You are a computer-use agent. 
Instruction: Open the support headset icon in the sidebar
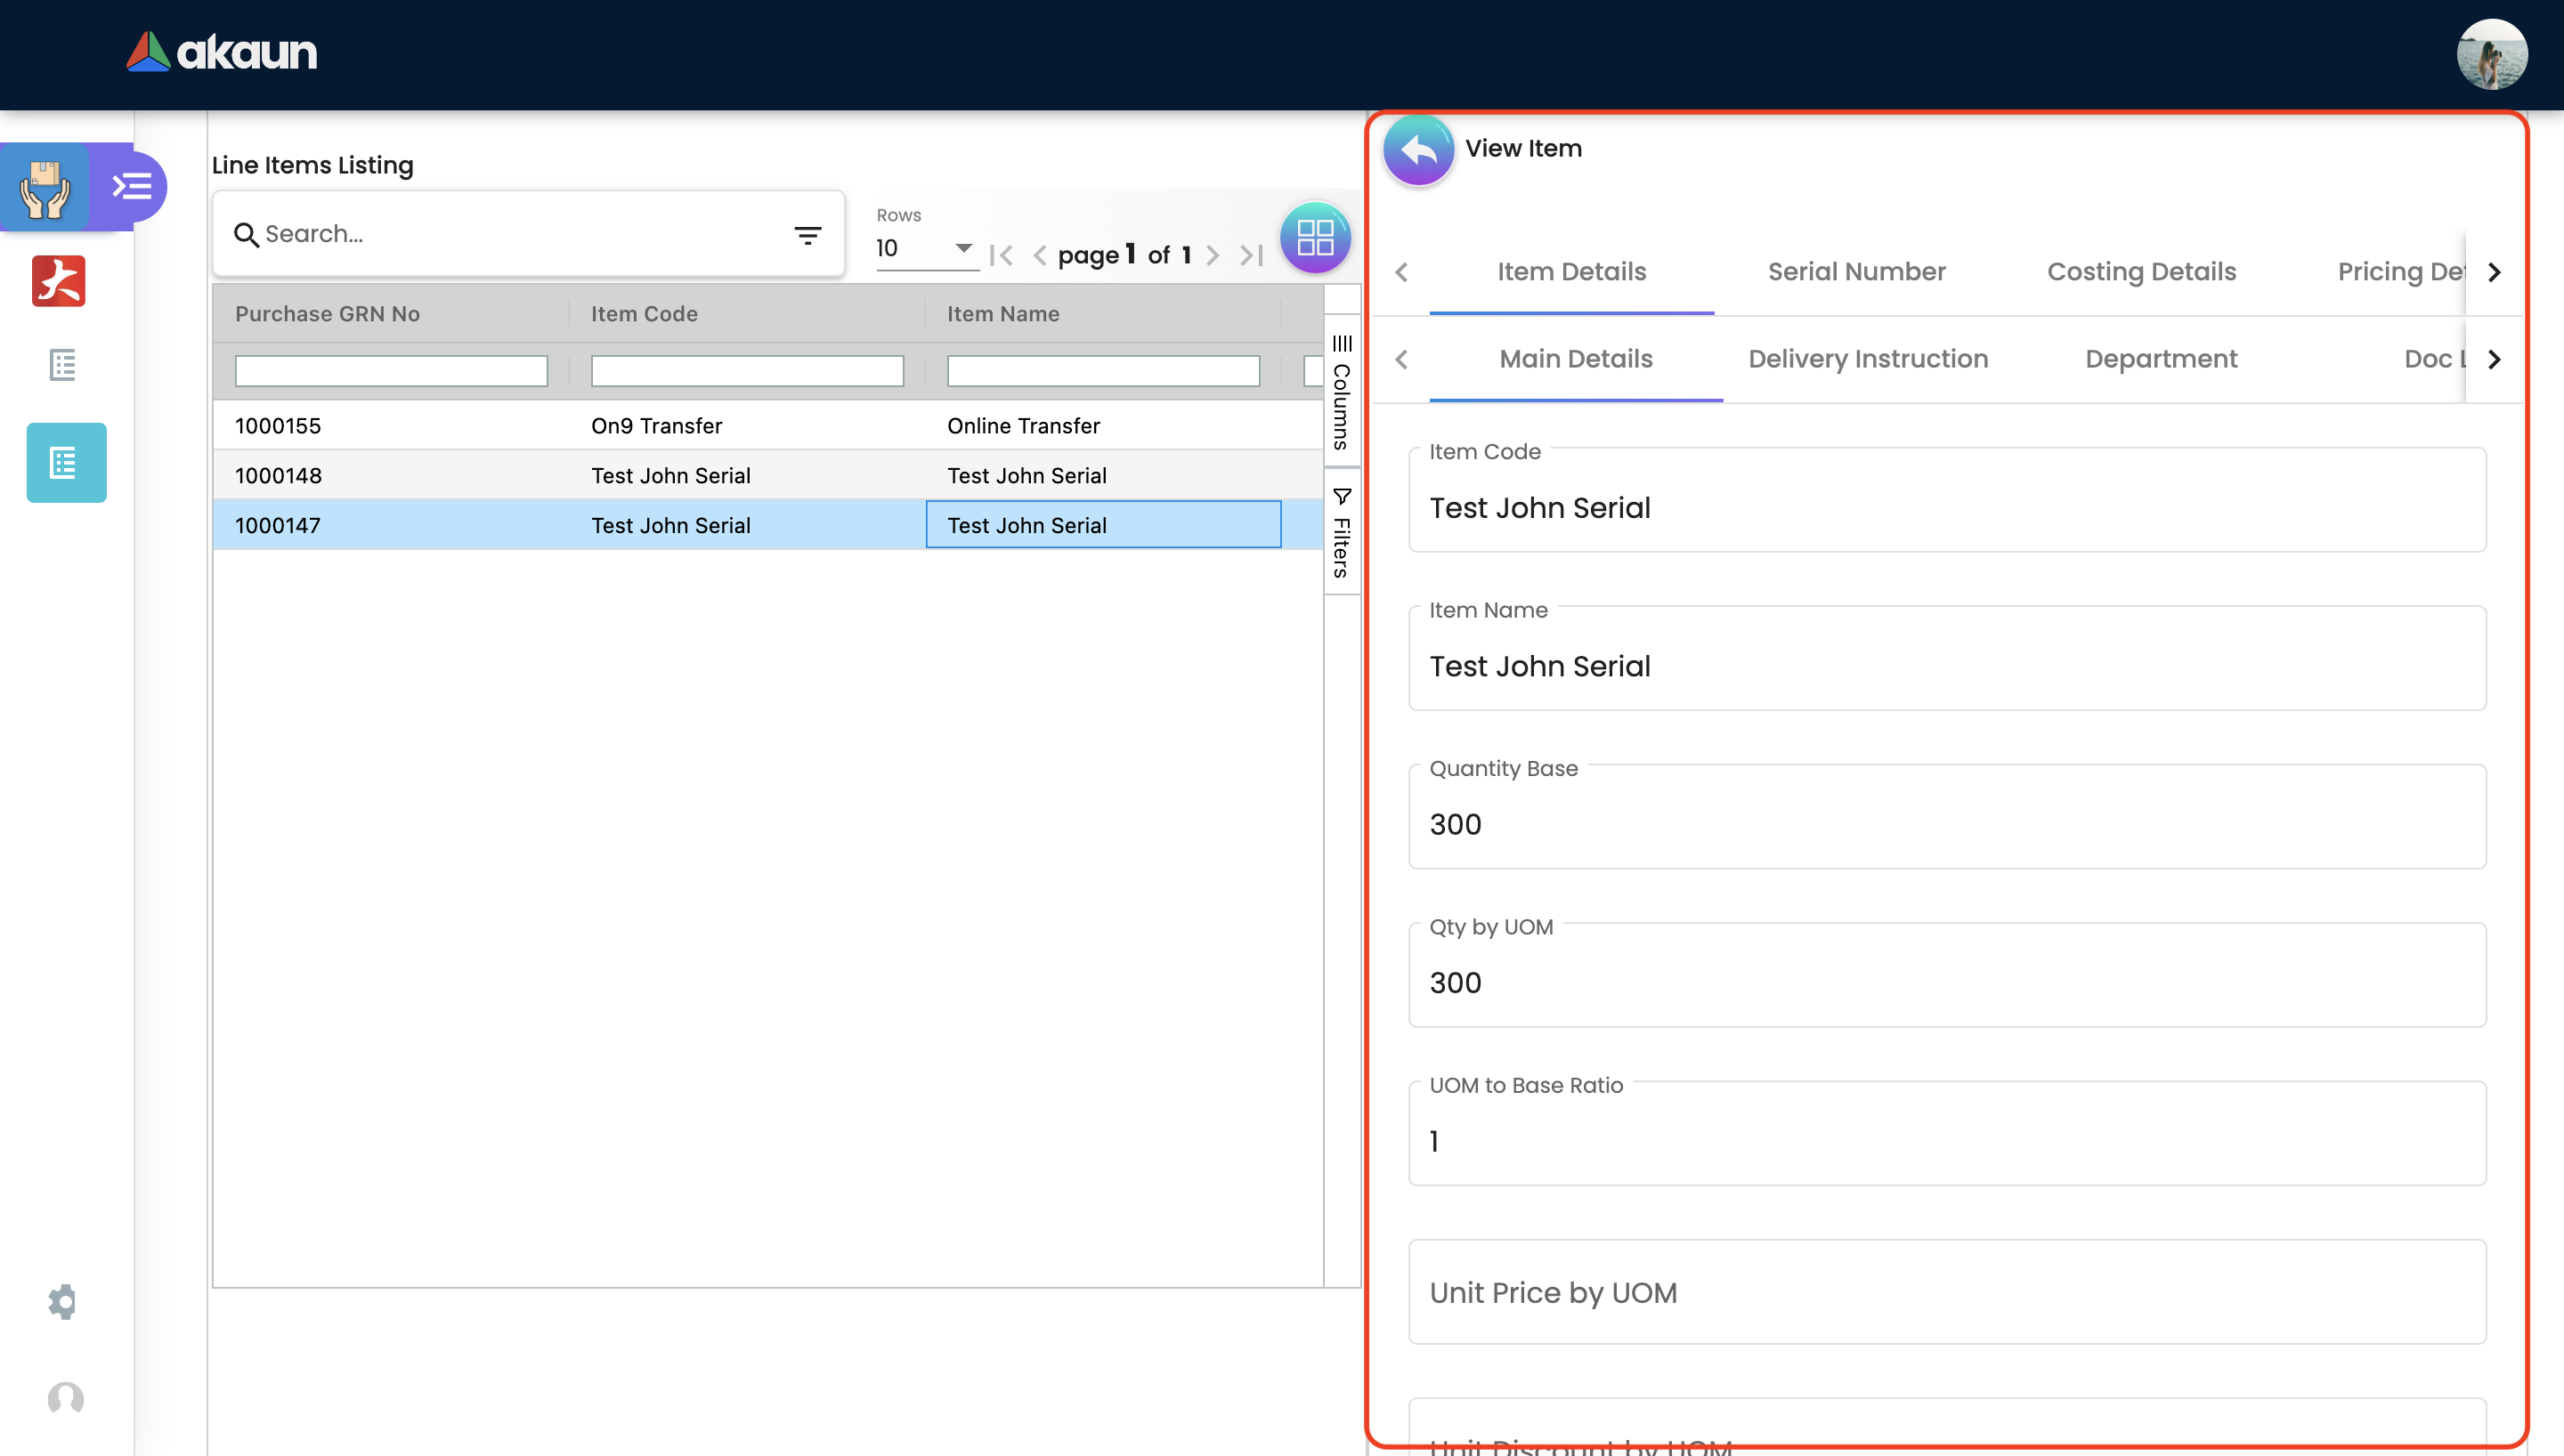tap(66, 1397)
